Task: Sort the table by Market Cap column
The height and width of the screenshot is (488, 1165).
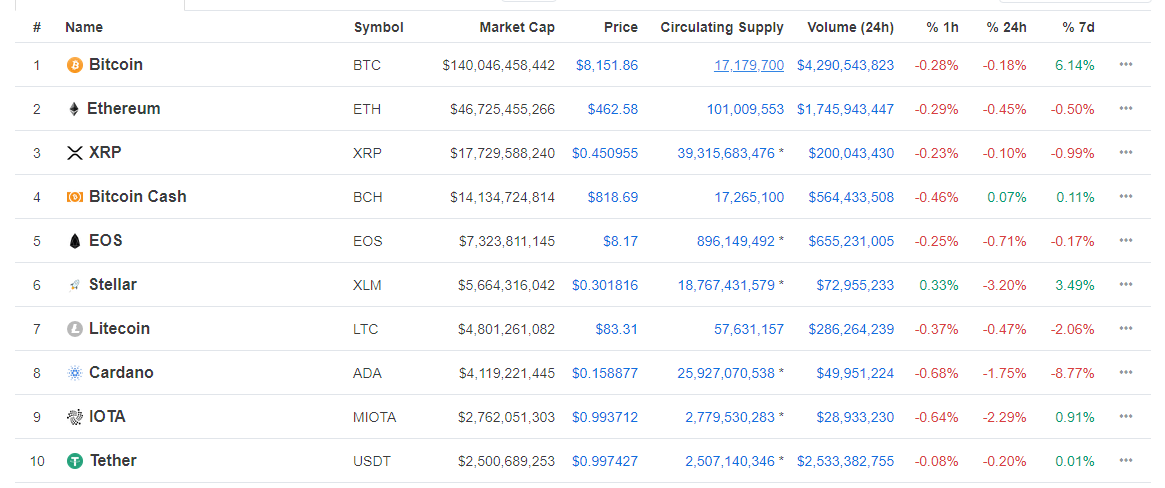Action: pos(516,27)
